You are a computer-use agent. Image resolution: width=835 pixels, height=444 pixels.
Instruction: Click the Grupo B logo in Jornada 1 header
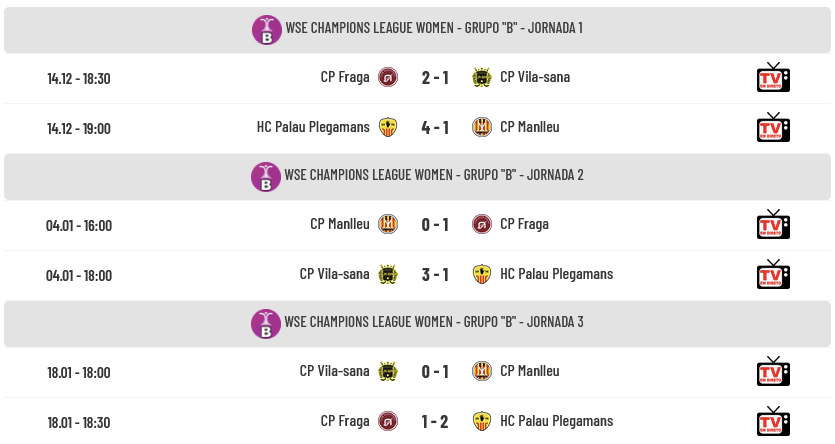[267, 30]
